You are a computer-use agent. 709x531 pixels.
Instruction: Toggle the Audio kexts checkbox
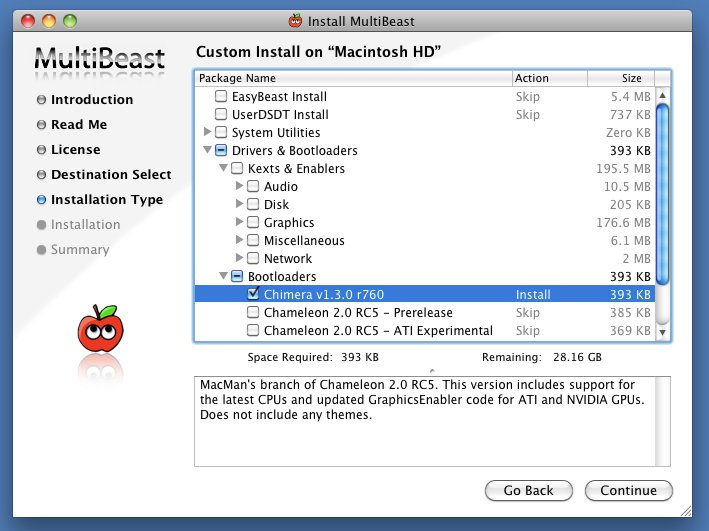click(x=253, y=187)
